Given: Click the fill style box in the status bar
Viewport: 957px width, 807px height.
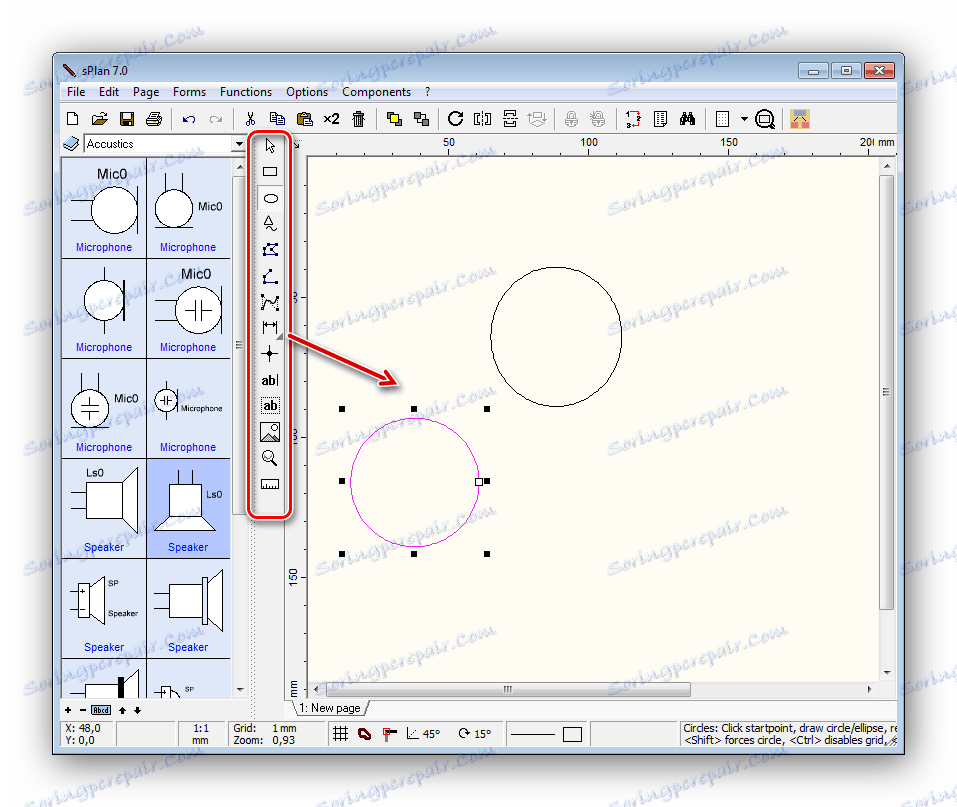Looking at the screenshot, I should click(x=572, y=734).
